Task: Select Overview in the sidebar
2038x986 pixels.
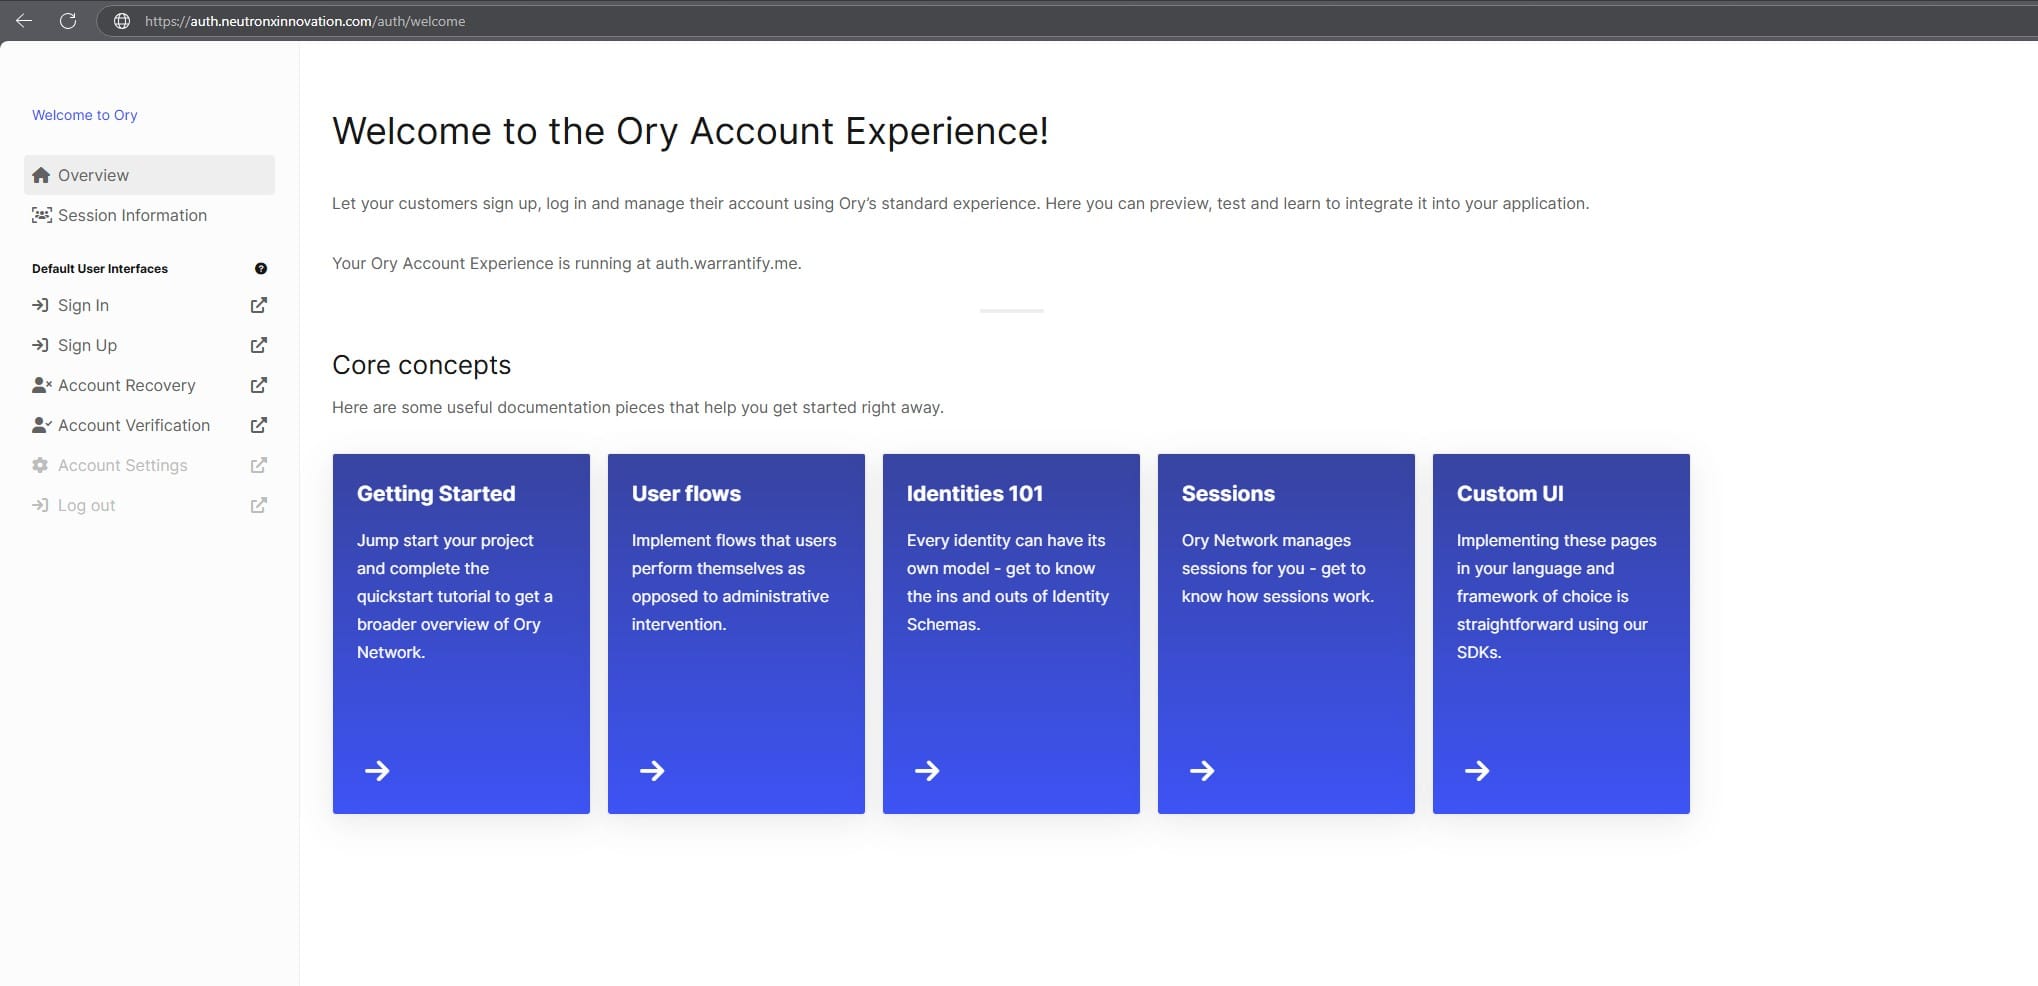Action: 93,175
